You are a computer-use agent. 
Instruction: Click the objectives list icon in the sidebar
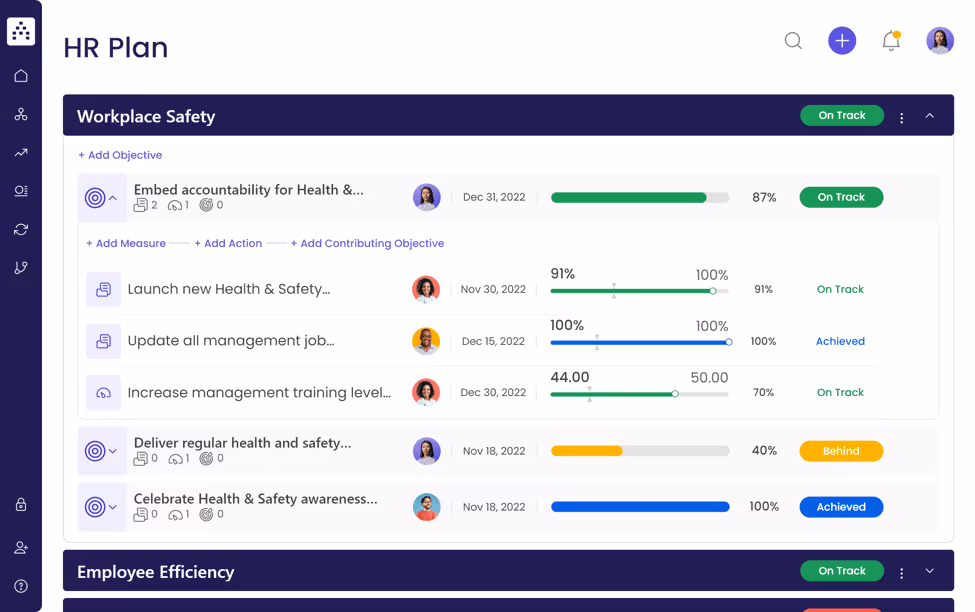(x=21, y=190)
